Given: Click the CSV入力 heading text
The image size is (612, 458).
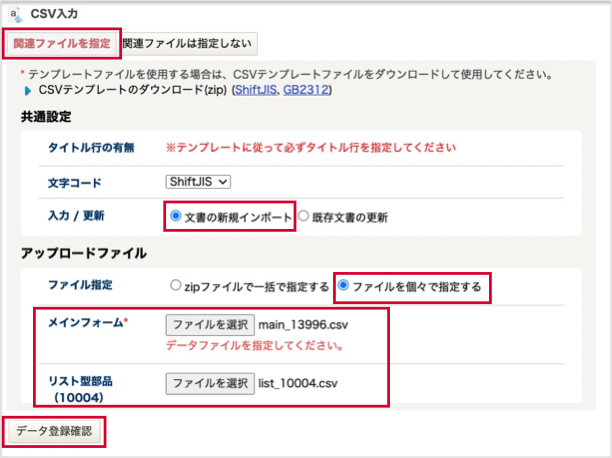Looking at the screenshot, I should click(x=54, y=14).
